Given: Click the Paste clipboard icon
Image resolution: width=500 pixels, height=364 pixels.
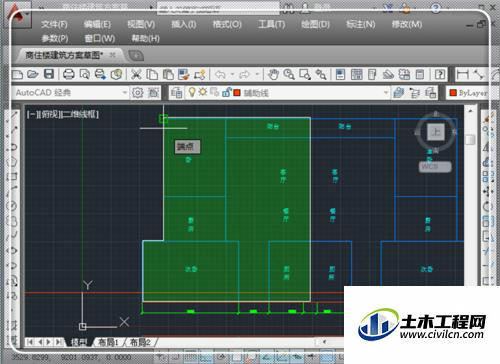Looking at the screenshot, I should pos(168,74).
